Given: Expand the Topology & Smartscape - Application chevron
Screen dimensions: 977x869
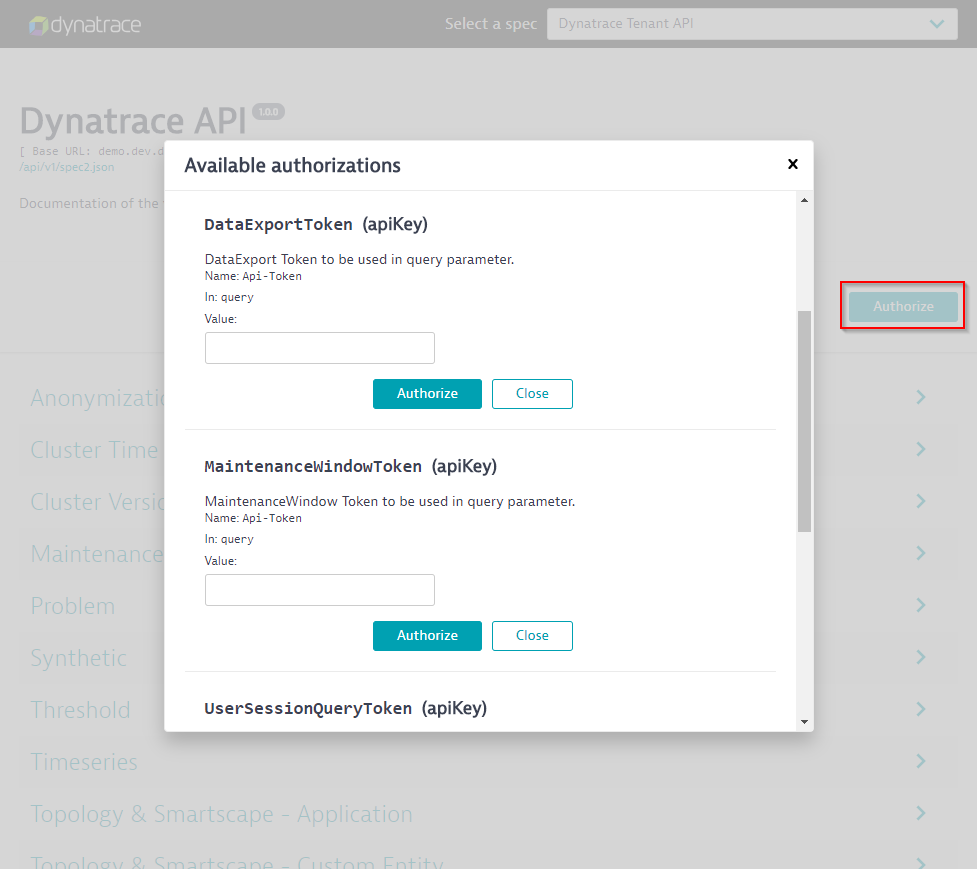Looking at the screenshot, I should [920, 813].
